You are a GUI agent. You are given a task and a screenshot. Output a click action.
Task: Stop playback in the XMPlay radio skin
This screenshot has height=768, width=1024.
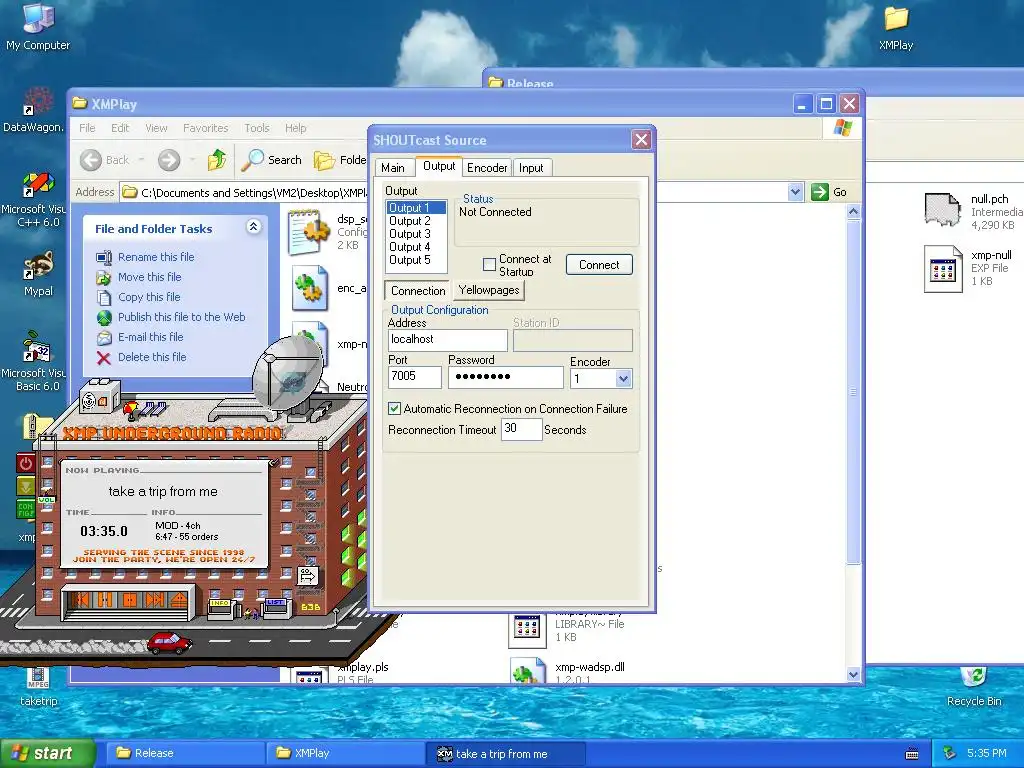(129, 600)
